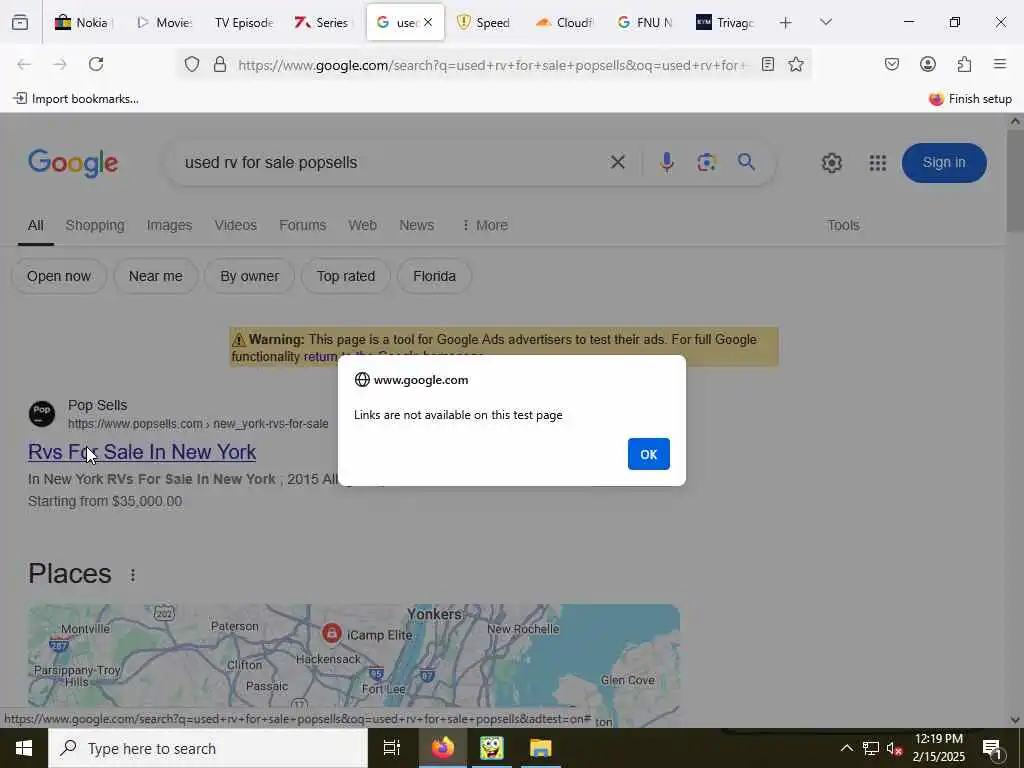This screenshot has height=768, width=1024.
Task: Show hidden system tray icons
Action: point(846,748)
